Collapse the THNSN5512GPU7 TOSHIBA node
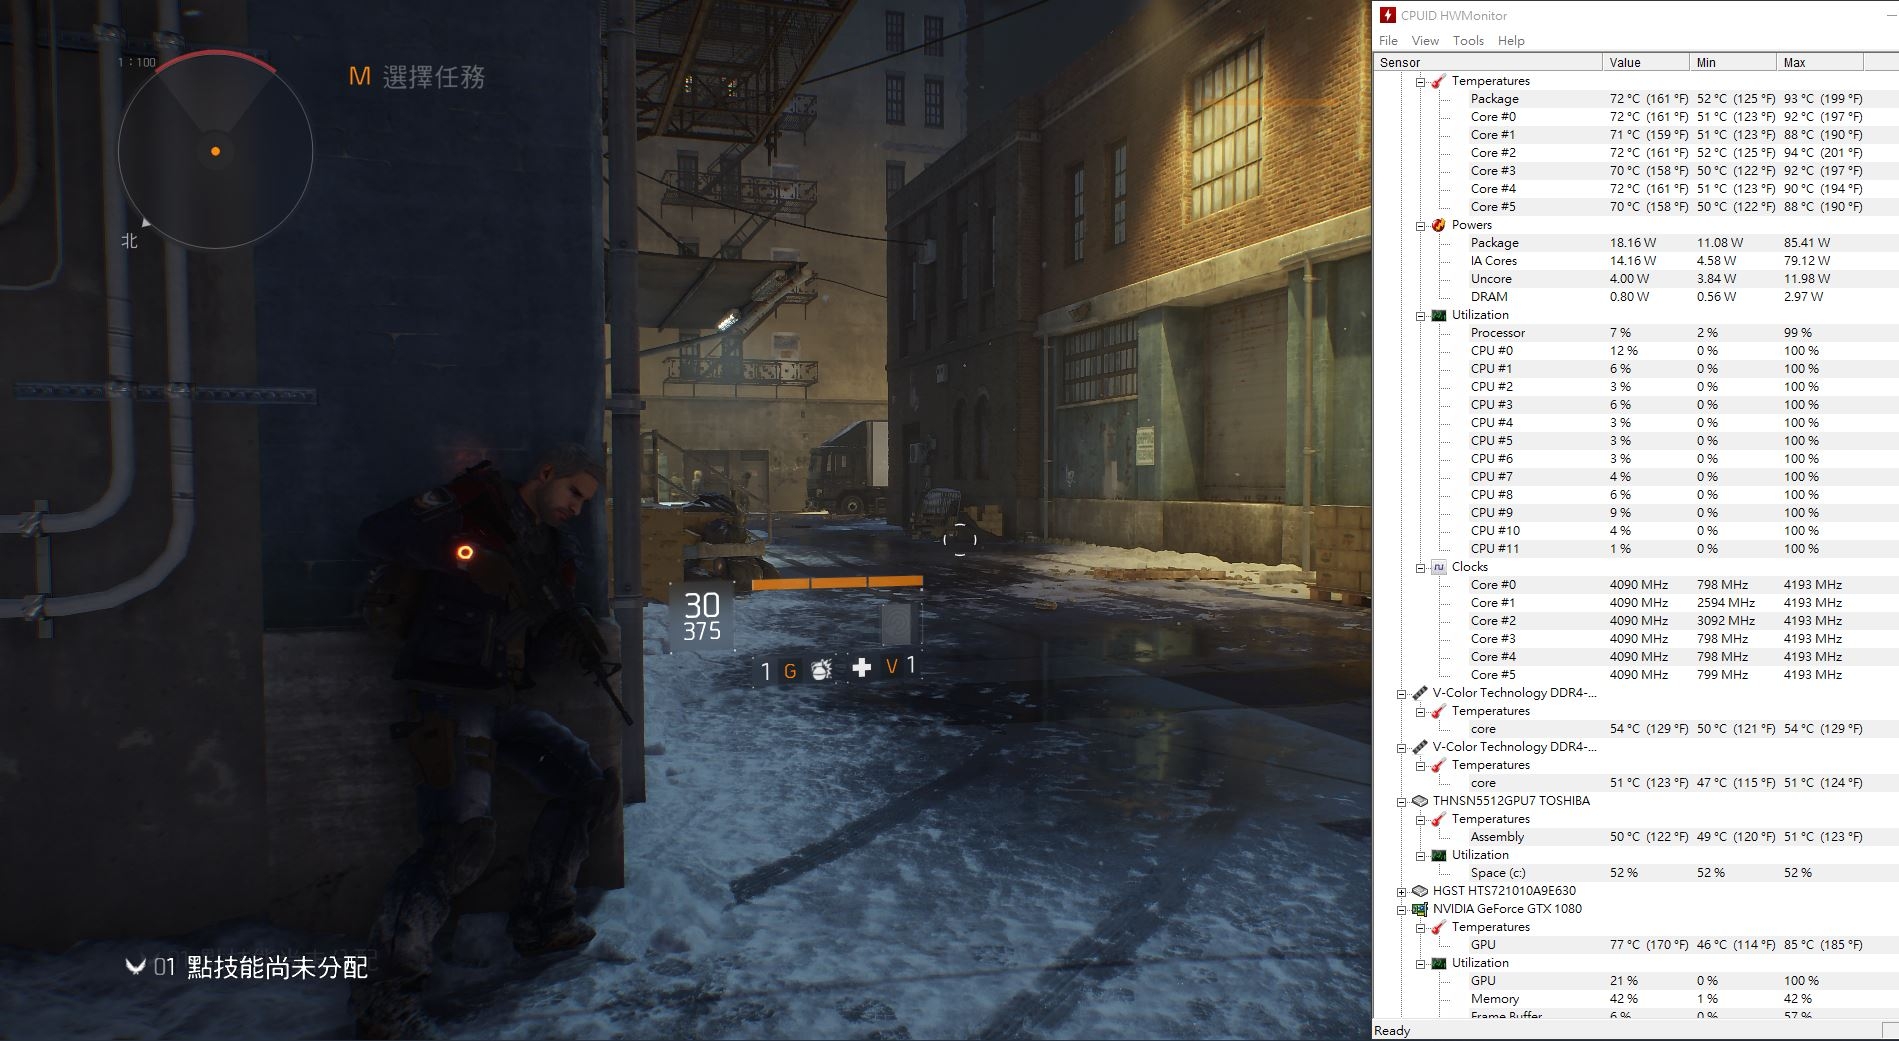This screenshot has width=1899, height=1041. click(1401, 802)
